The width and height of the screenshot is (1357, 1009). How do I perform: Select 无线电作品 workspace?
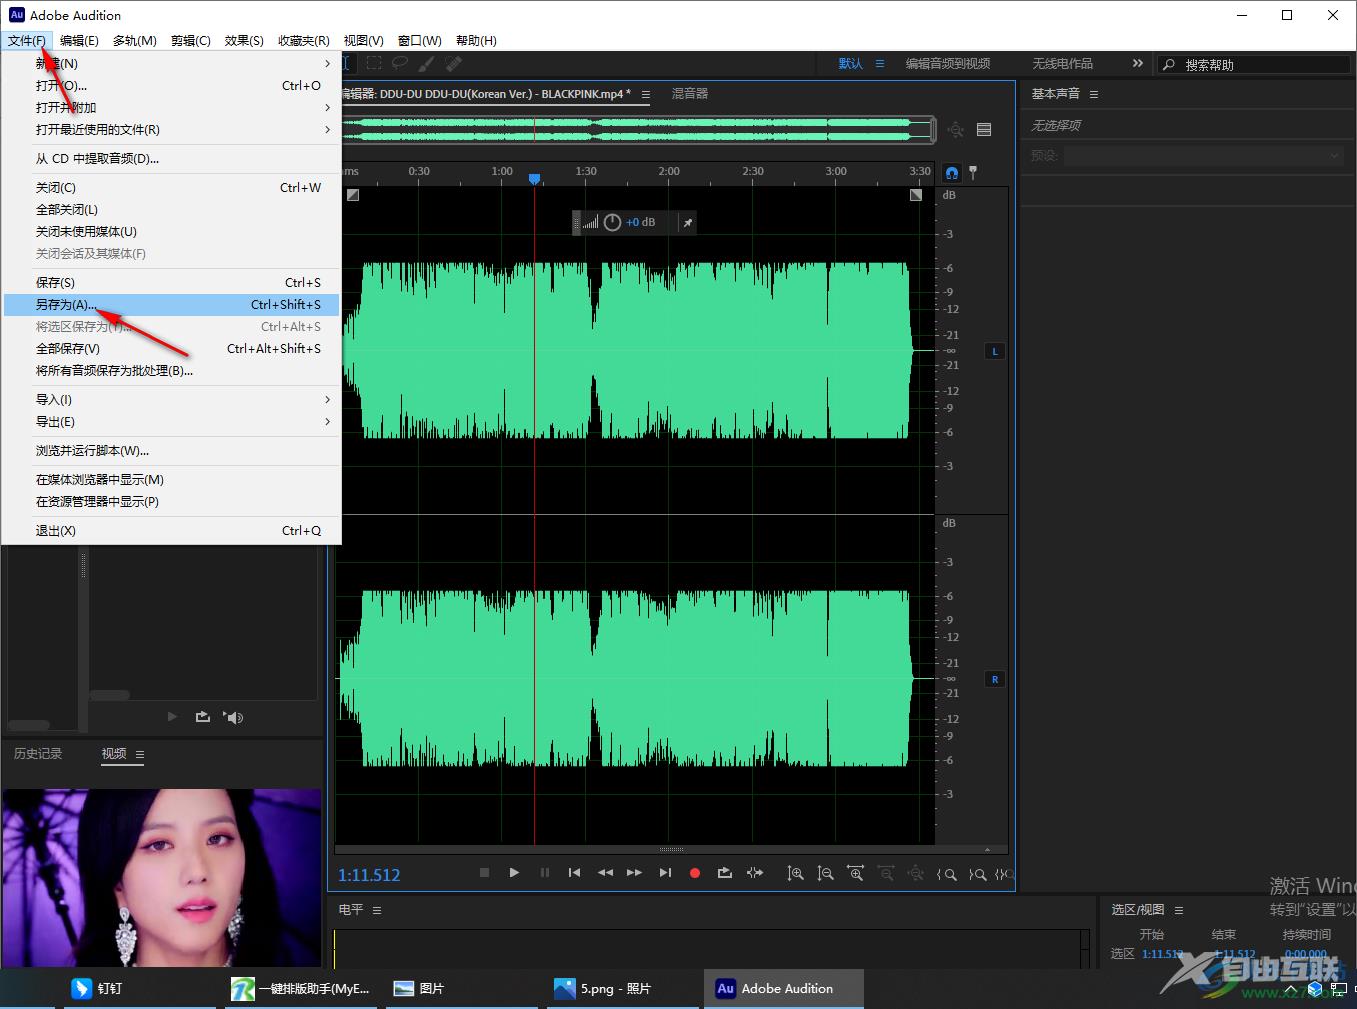(x=1063, y=63)
